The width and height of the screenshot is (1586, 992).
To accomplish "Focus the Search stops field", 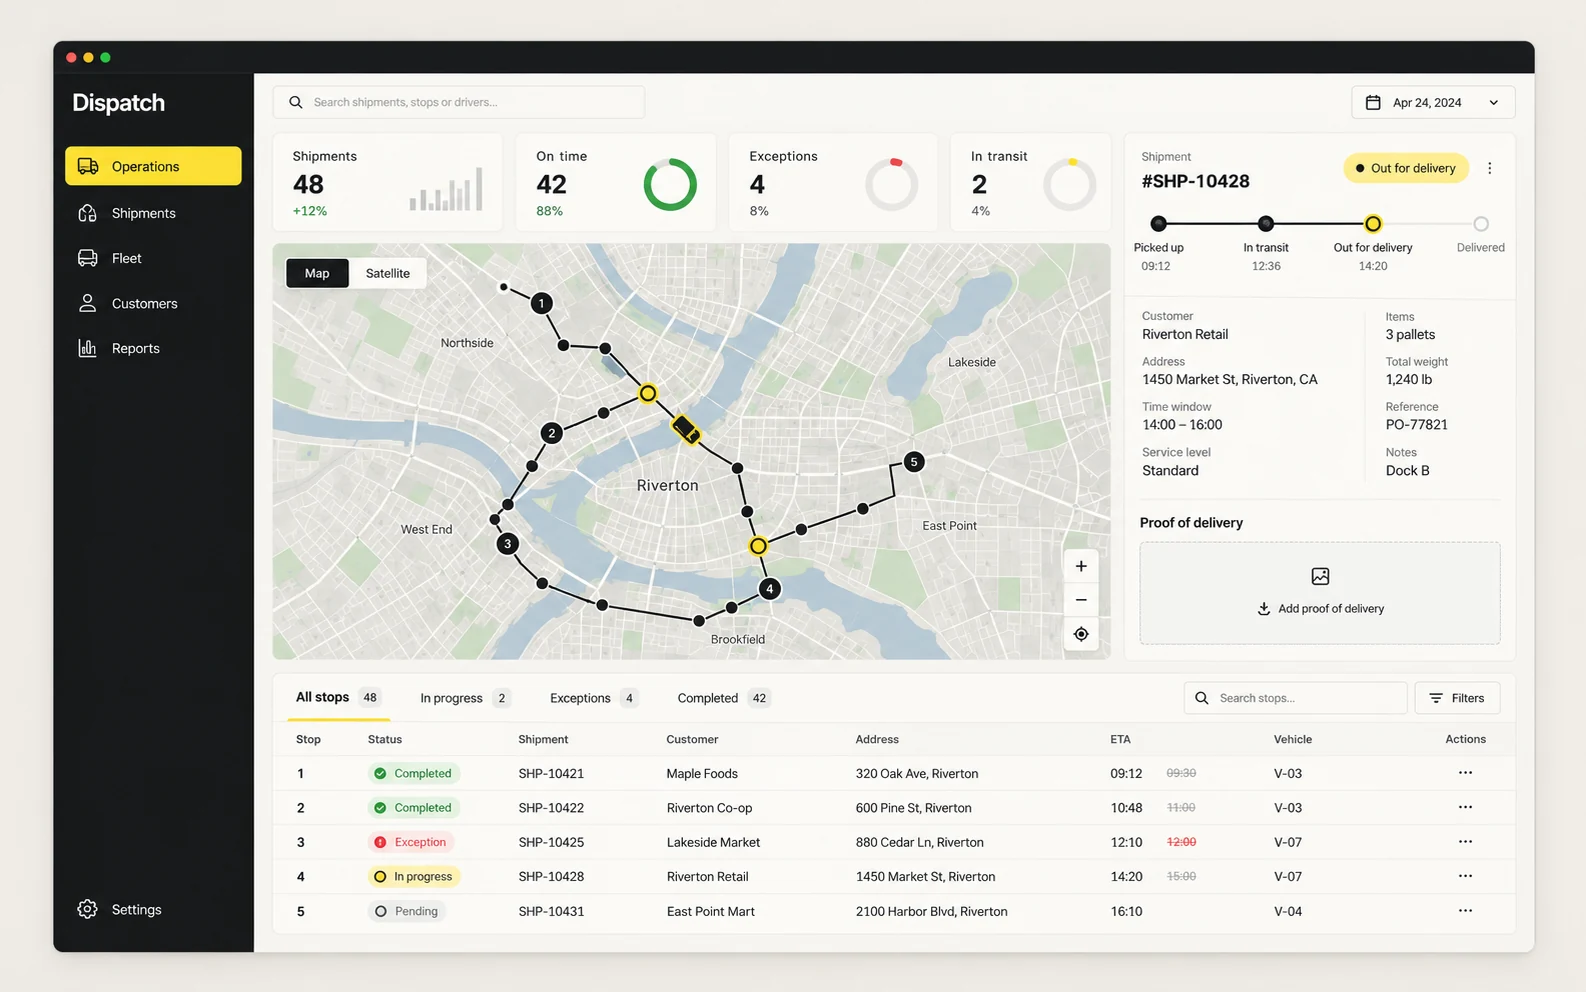I will [x=1296, y=698].
